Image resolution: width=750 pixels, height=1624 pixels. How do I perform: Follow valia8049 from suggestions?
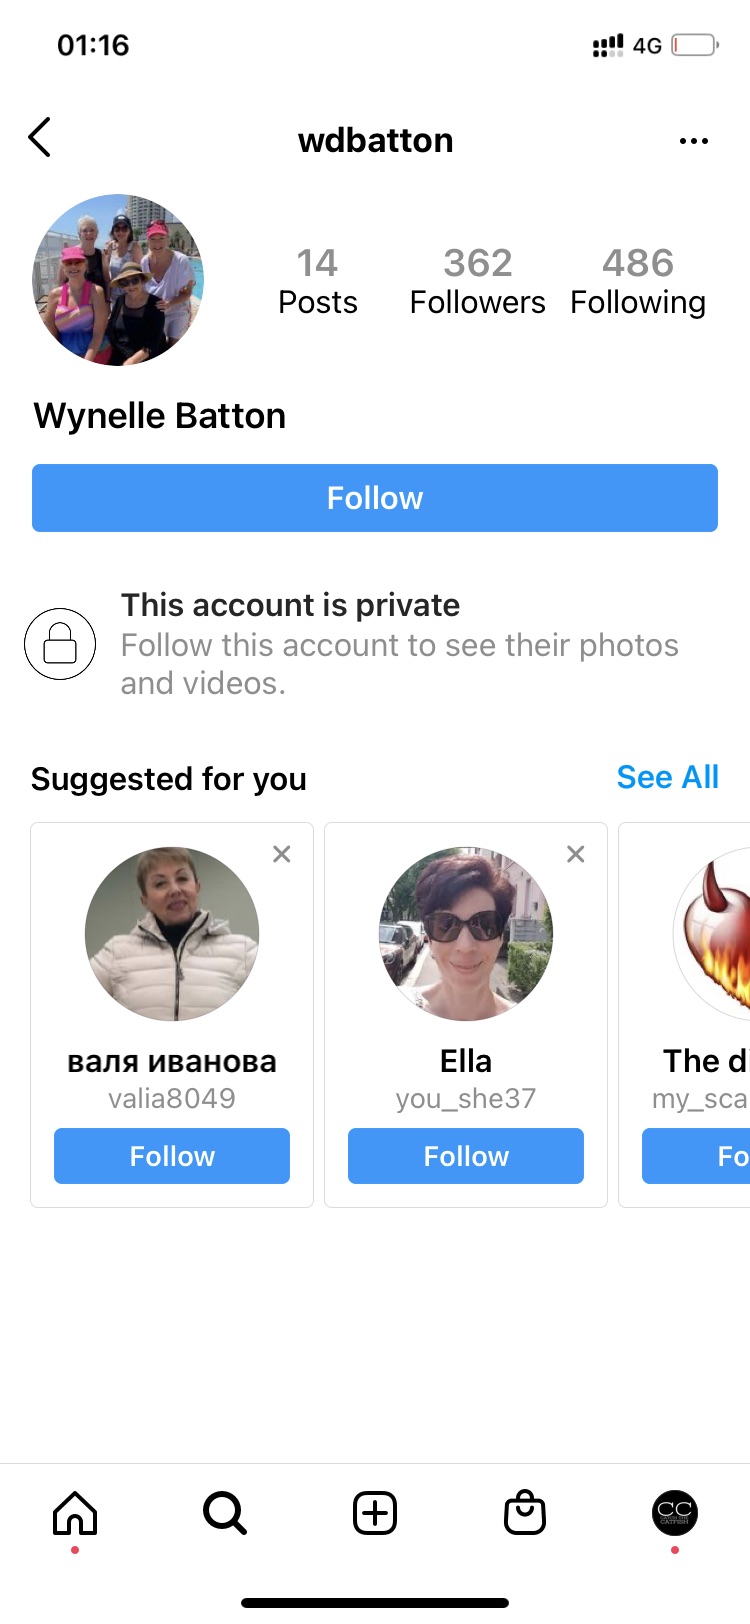[172, 1156]
